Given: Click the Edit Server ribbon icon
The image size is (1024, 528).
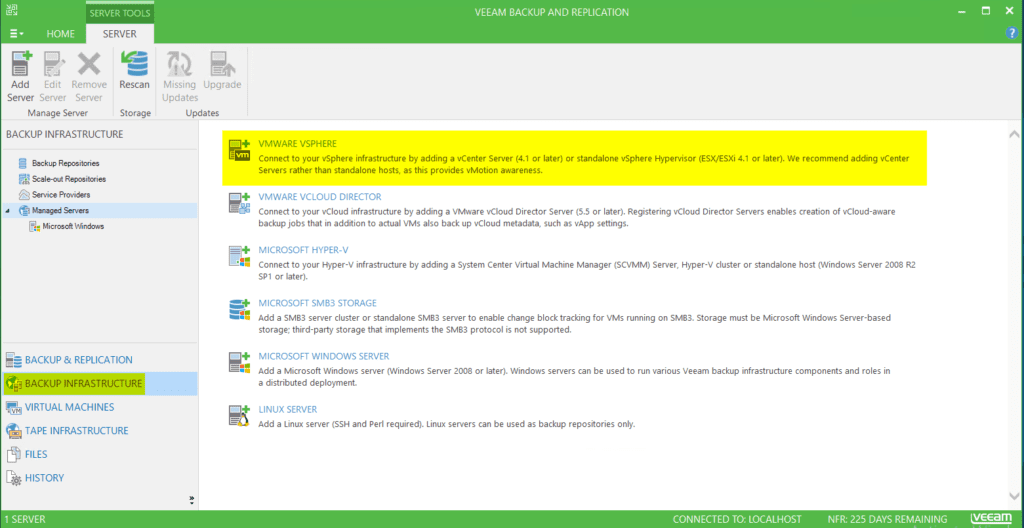Looking at the screenshot, I should point(53,64).
